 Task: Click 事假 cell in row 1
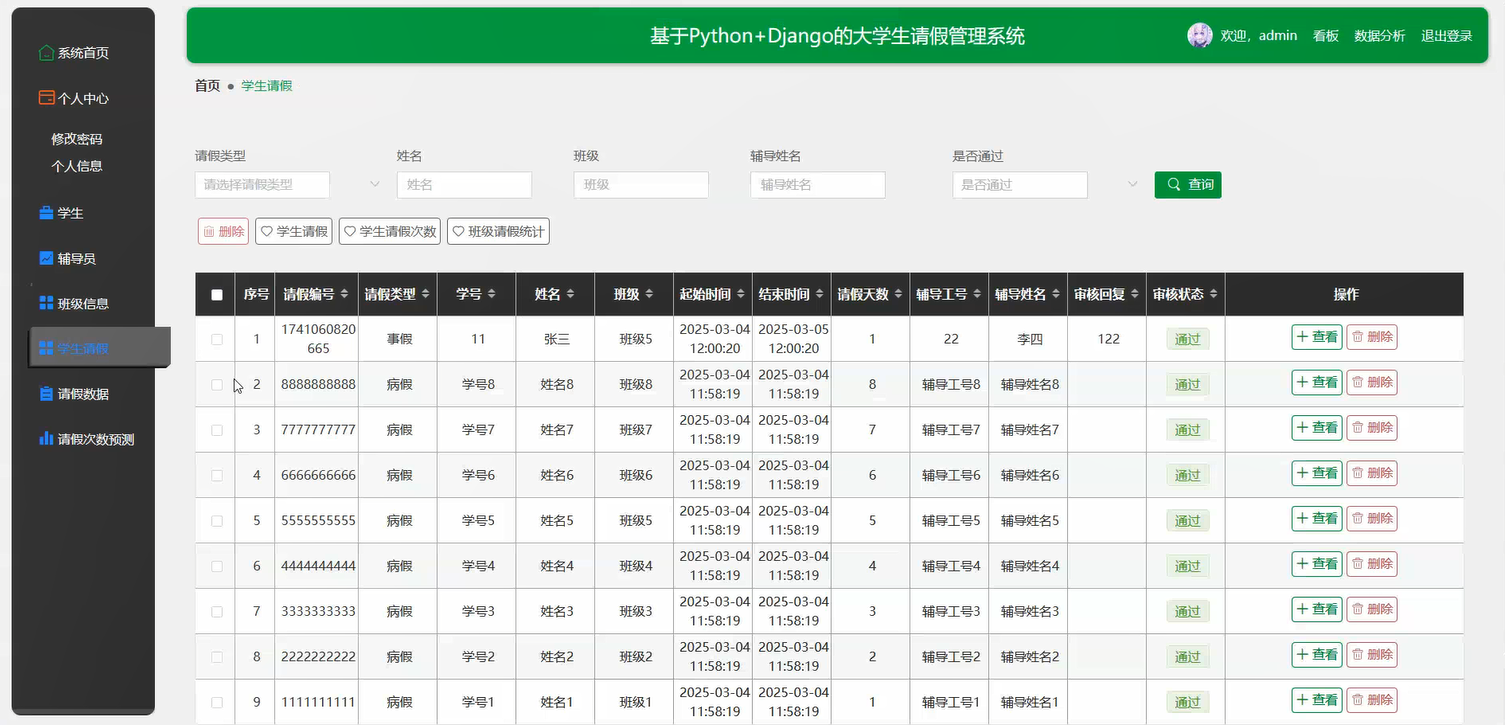click(399, 339)
